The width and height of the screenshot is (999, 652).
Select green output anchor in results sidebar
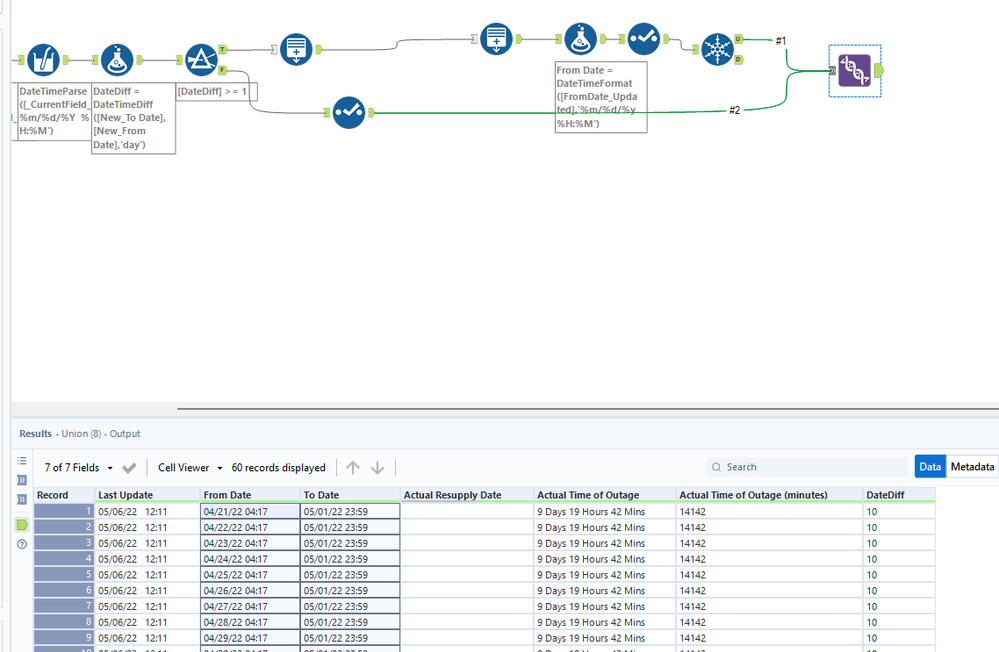click(22, 525)
